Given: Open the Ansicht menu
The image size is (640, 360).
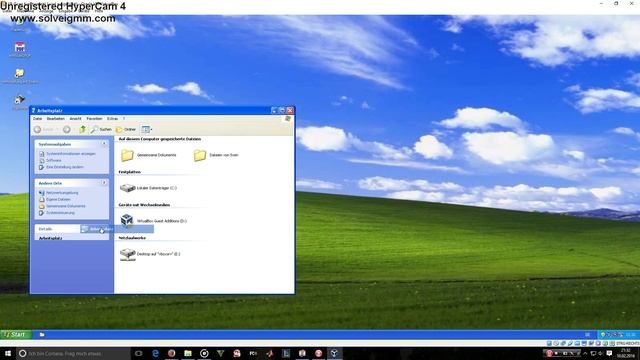Looking at the screenshot, I should click(76, 119).
